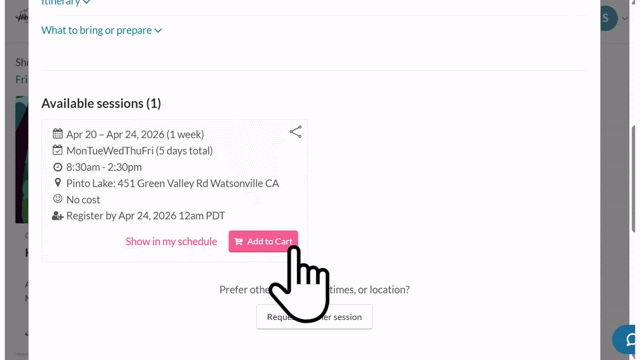Screen dimensions: 640x360
Task: Click the clock icon beside 8:30am time
Action: coord(58,167)
